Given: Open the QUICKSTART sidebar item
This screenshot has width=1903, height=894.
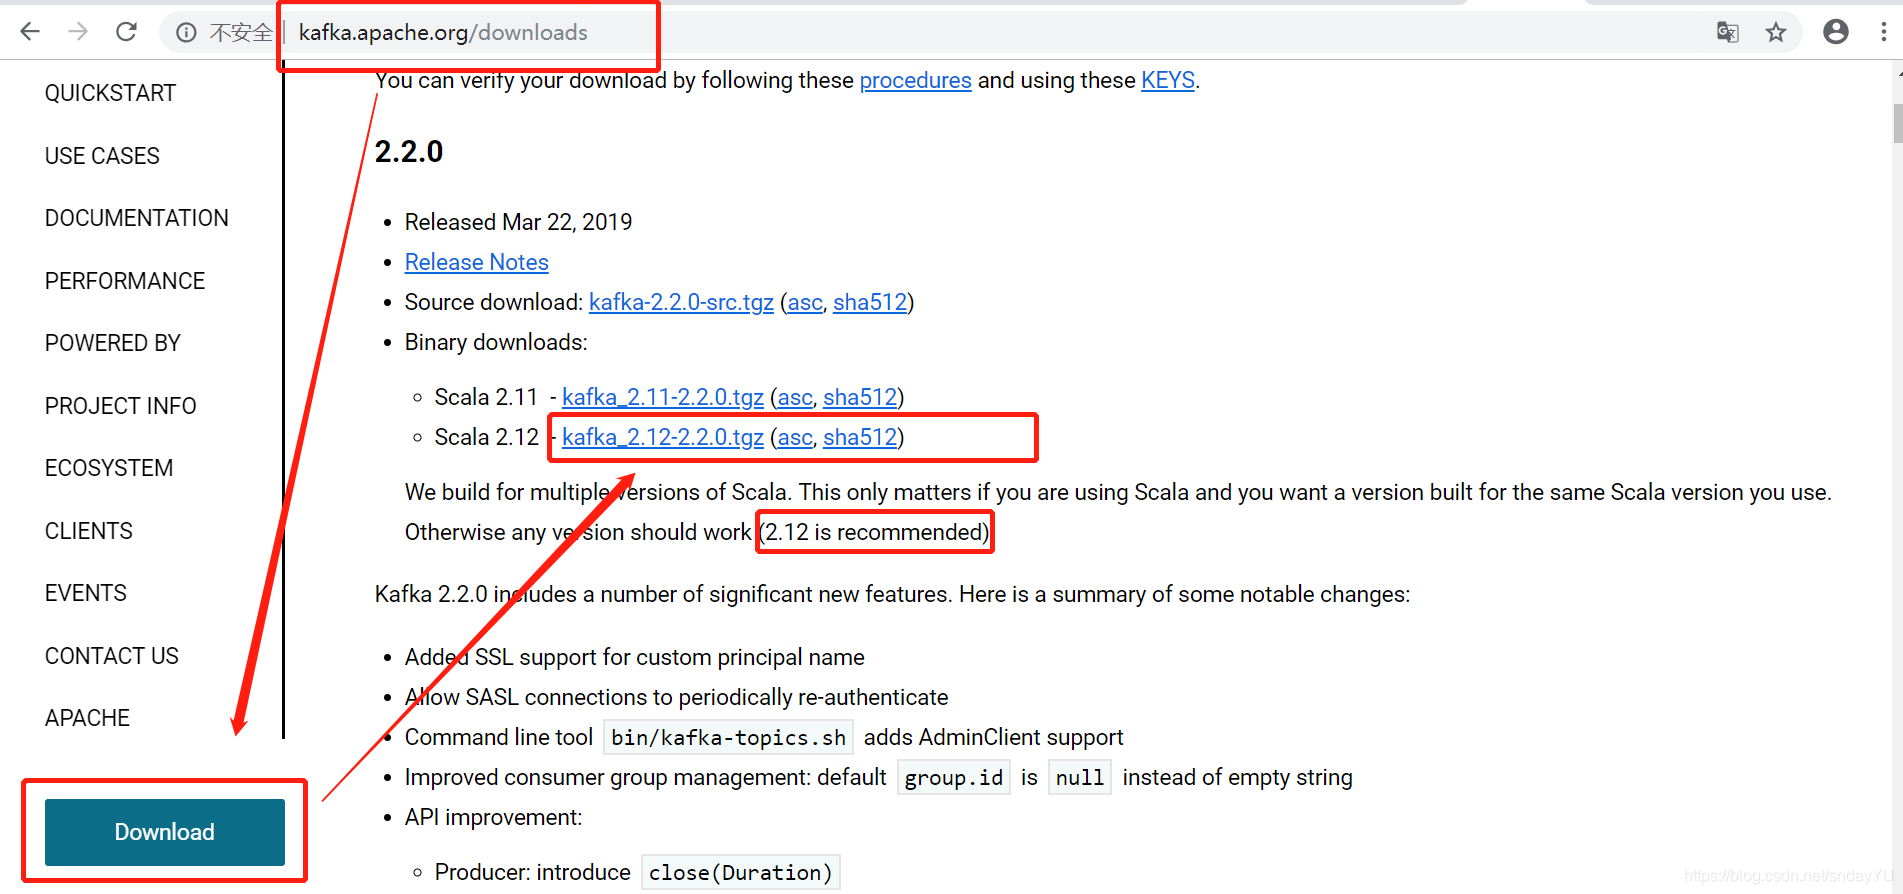Looking at the screenshot, I should (110, 93).
